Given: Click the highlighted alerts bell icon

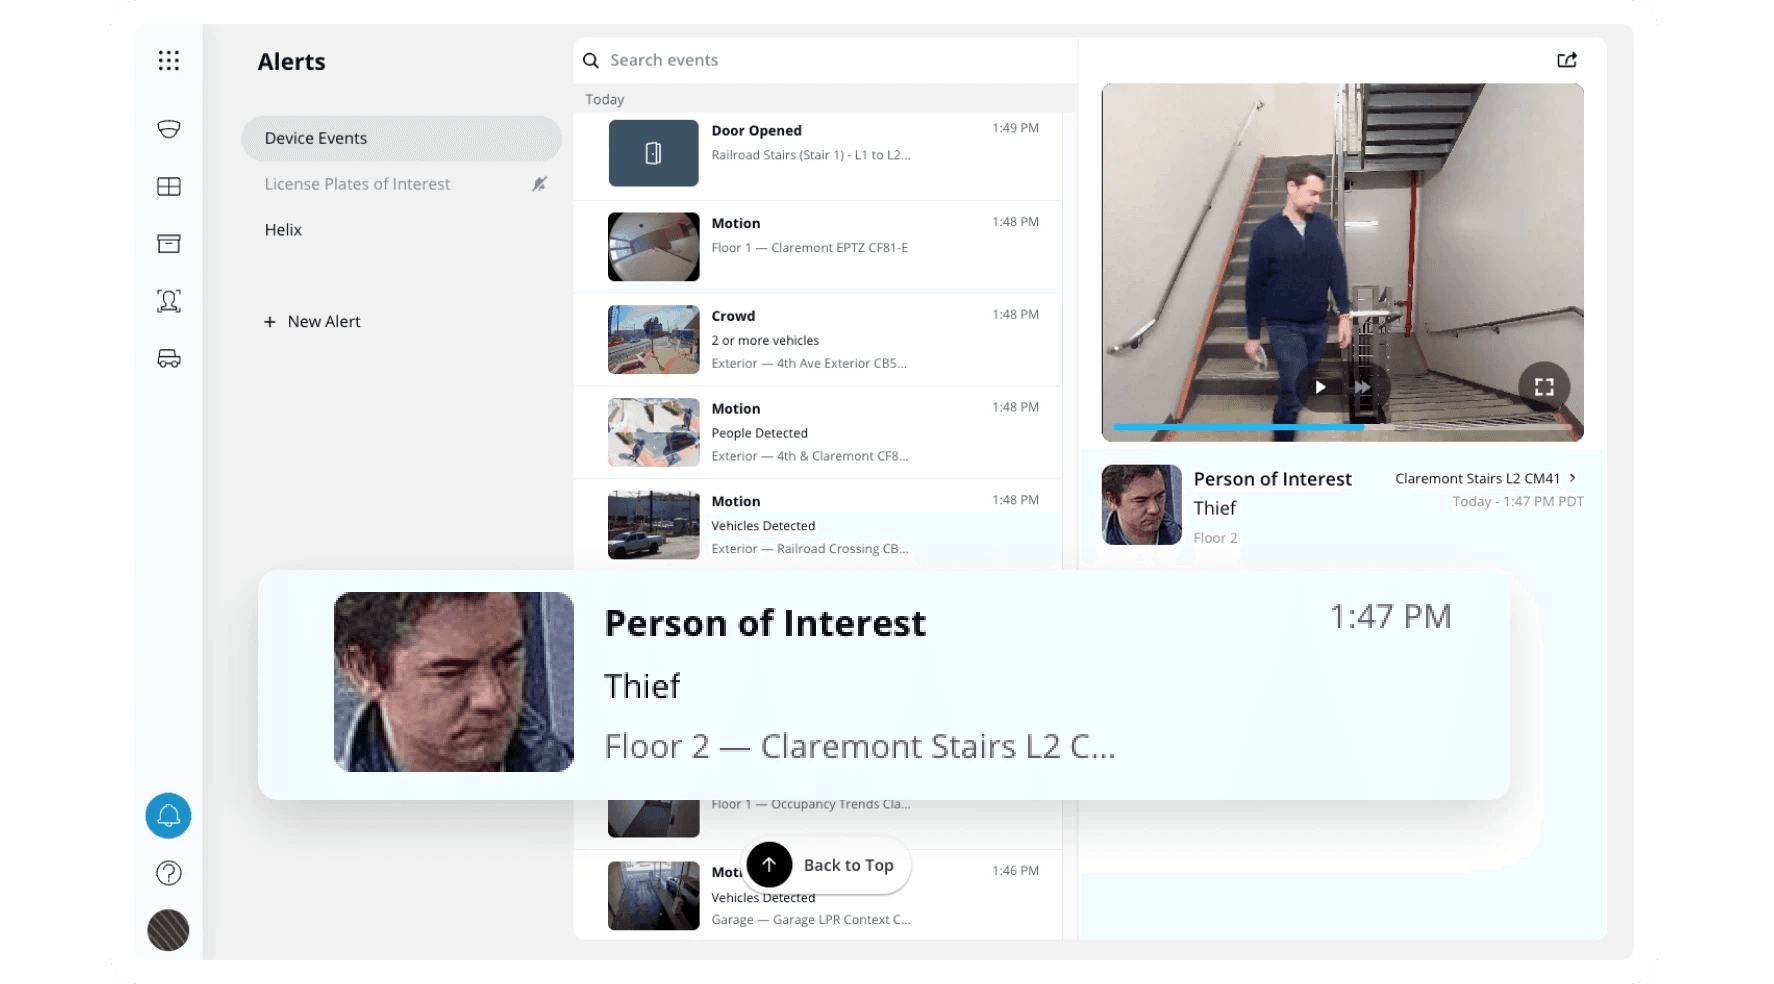Looking at the screenshot, I should pyautogui.click(x=168, y=816).
